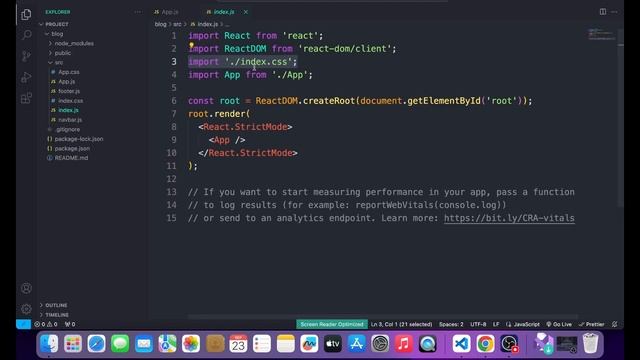Open Finder from the dock
Viewport: 640px width, 360px height.
[49, 344]
